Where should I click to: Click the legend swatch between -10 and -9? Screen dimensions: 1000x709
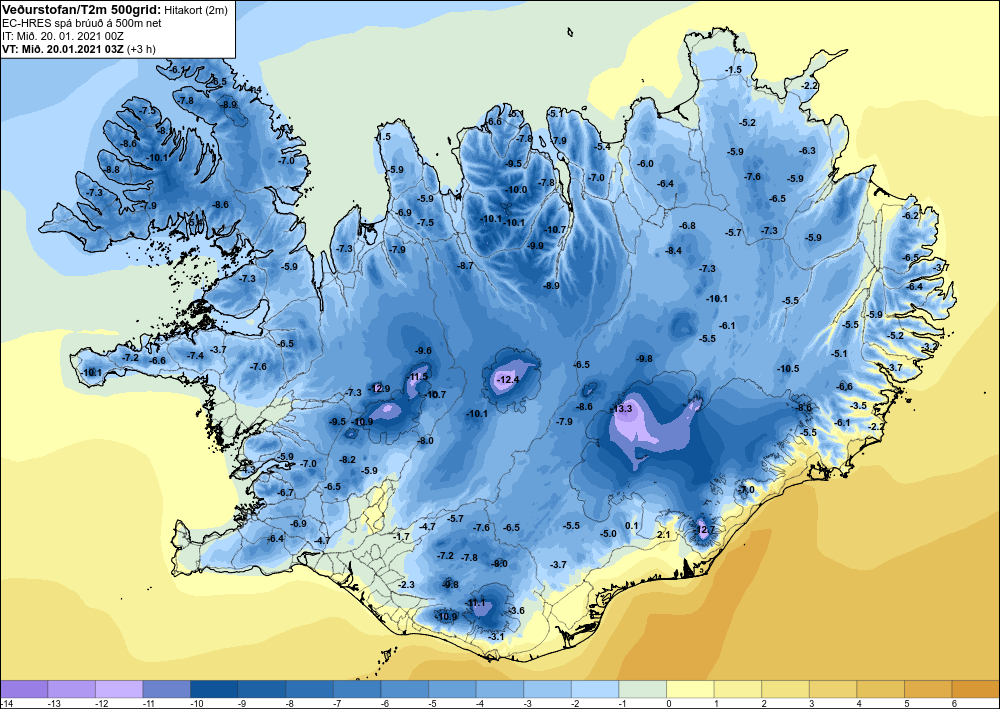(x=214, y=689)
